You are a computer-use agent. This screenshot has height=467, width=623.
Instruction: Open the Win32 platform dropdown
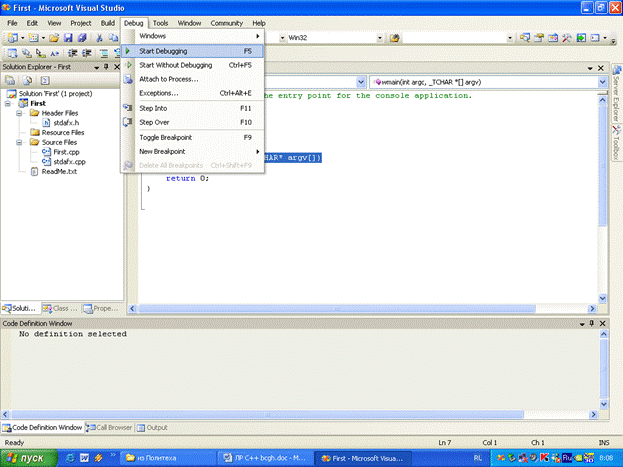(x=380, y=38)
